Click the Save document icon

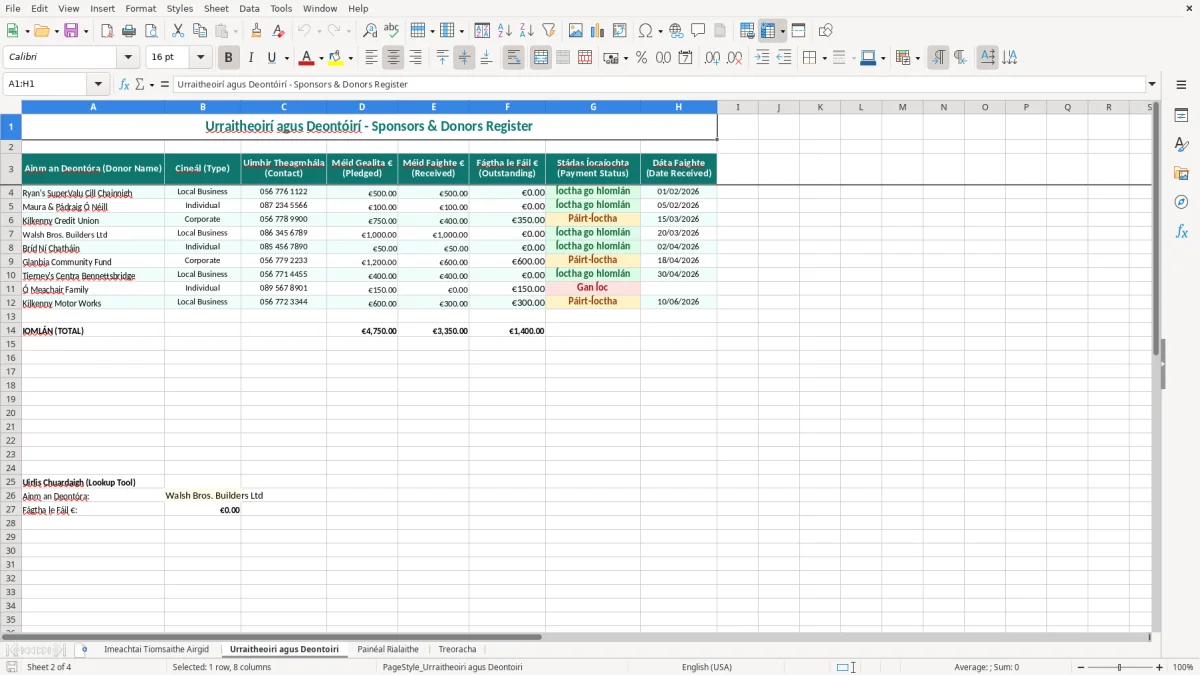71,31
